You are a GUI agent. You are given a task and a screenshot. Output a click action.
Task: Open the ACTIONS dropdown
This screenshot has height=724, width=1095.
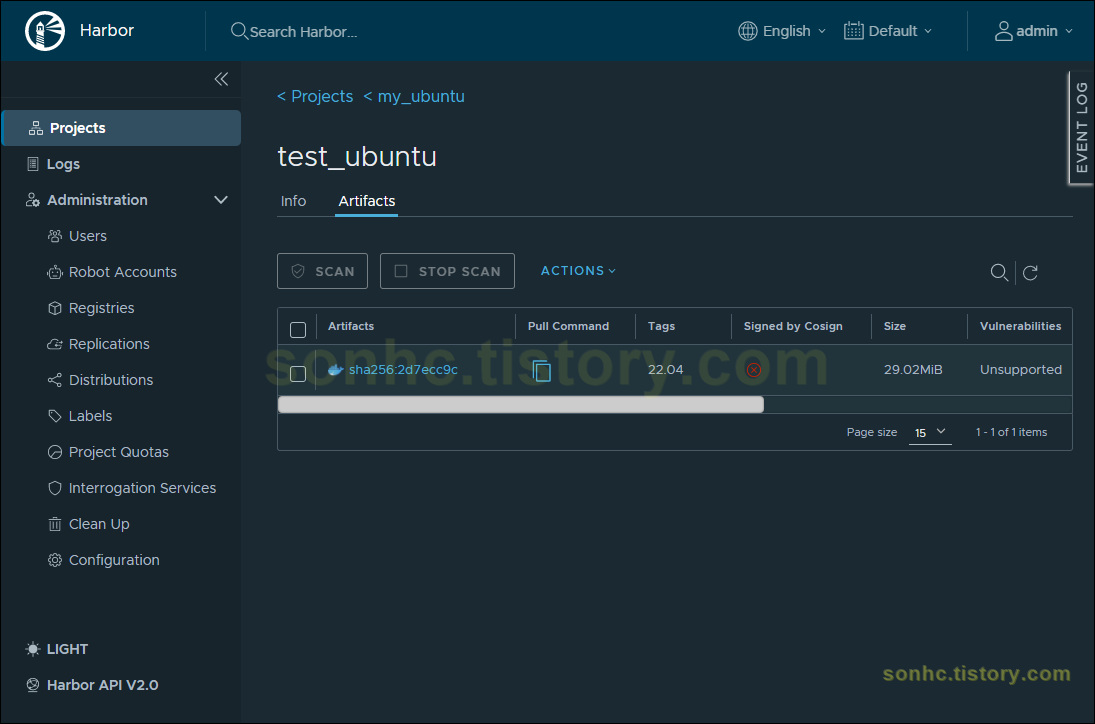pyautogui.click(x=578, y=271)
